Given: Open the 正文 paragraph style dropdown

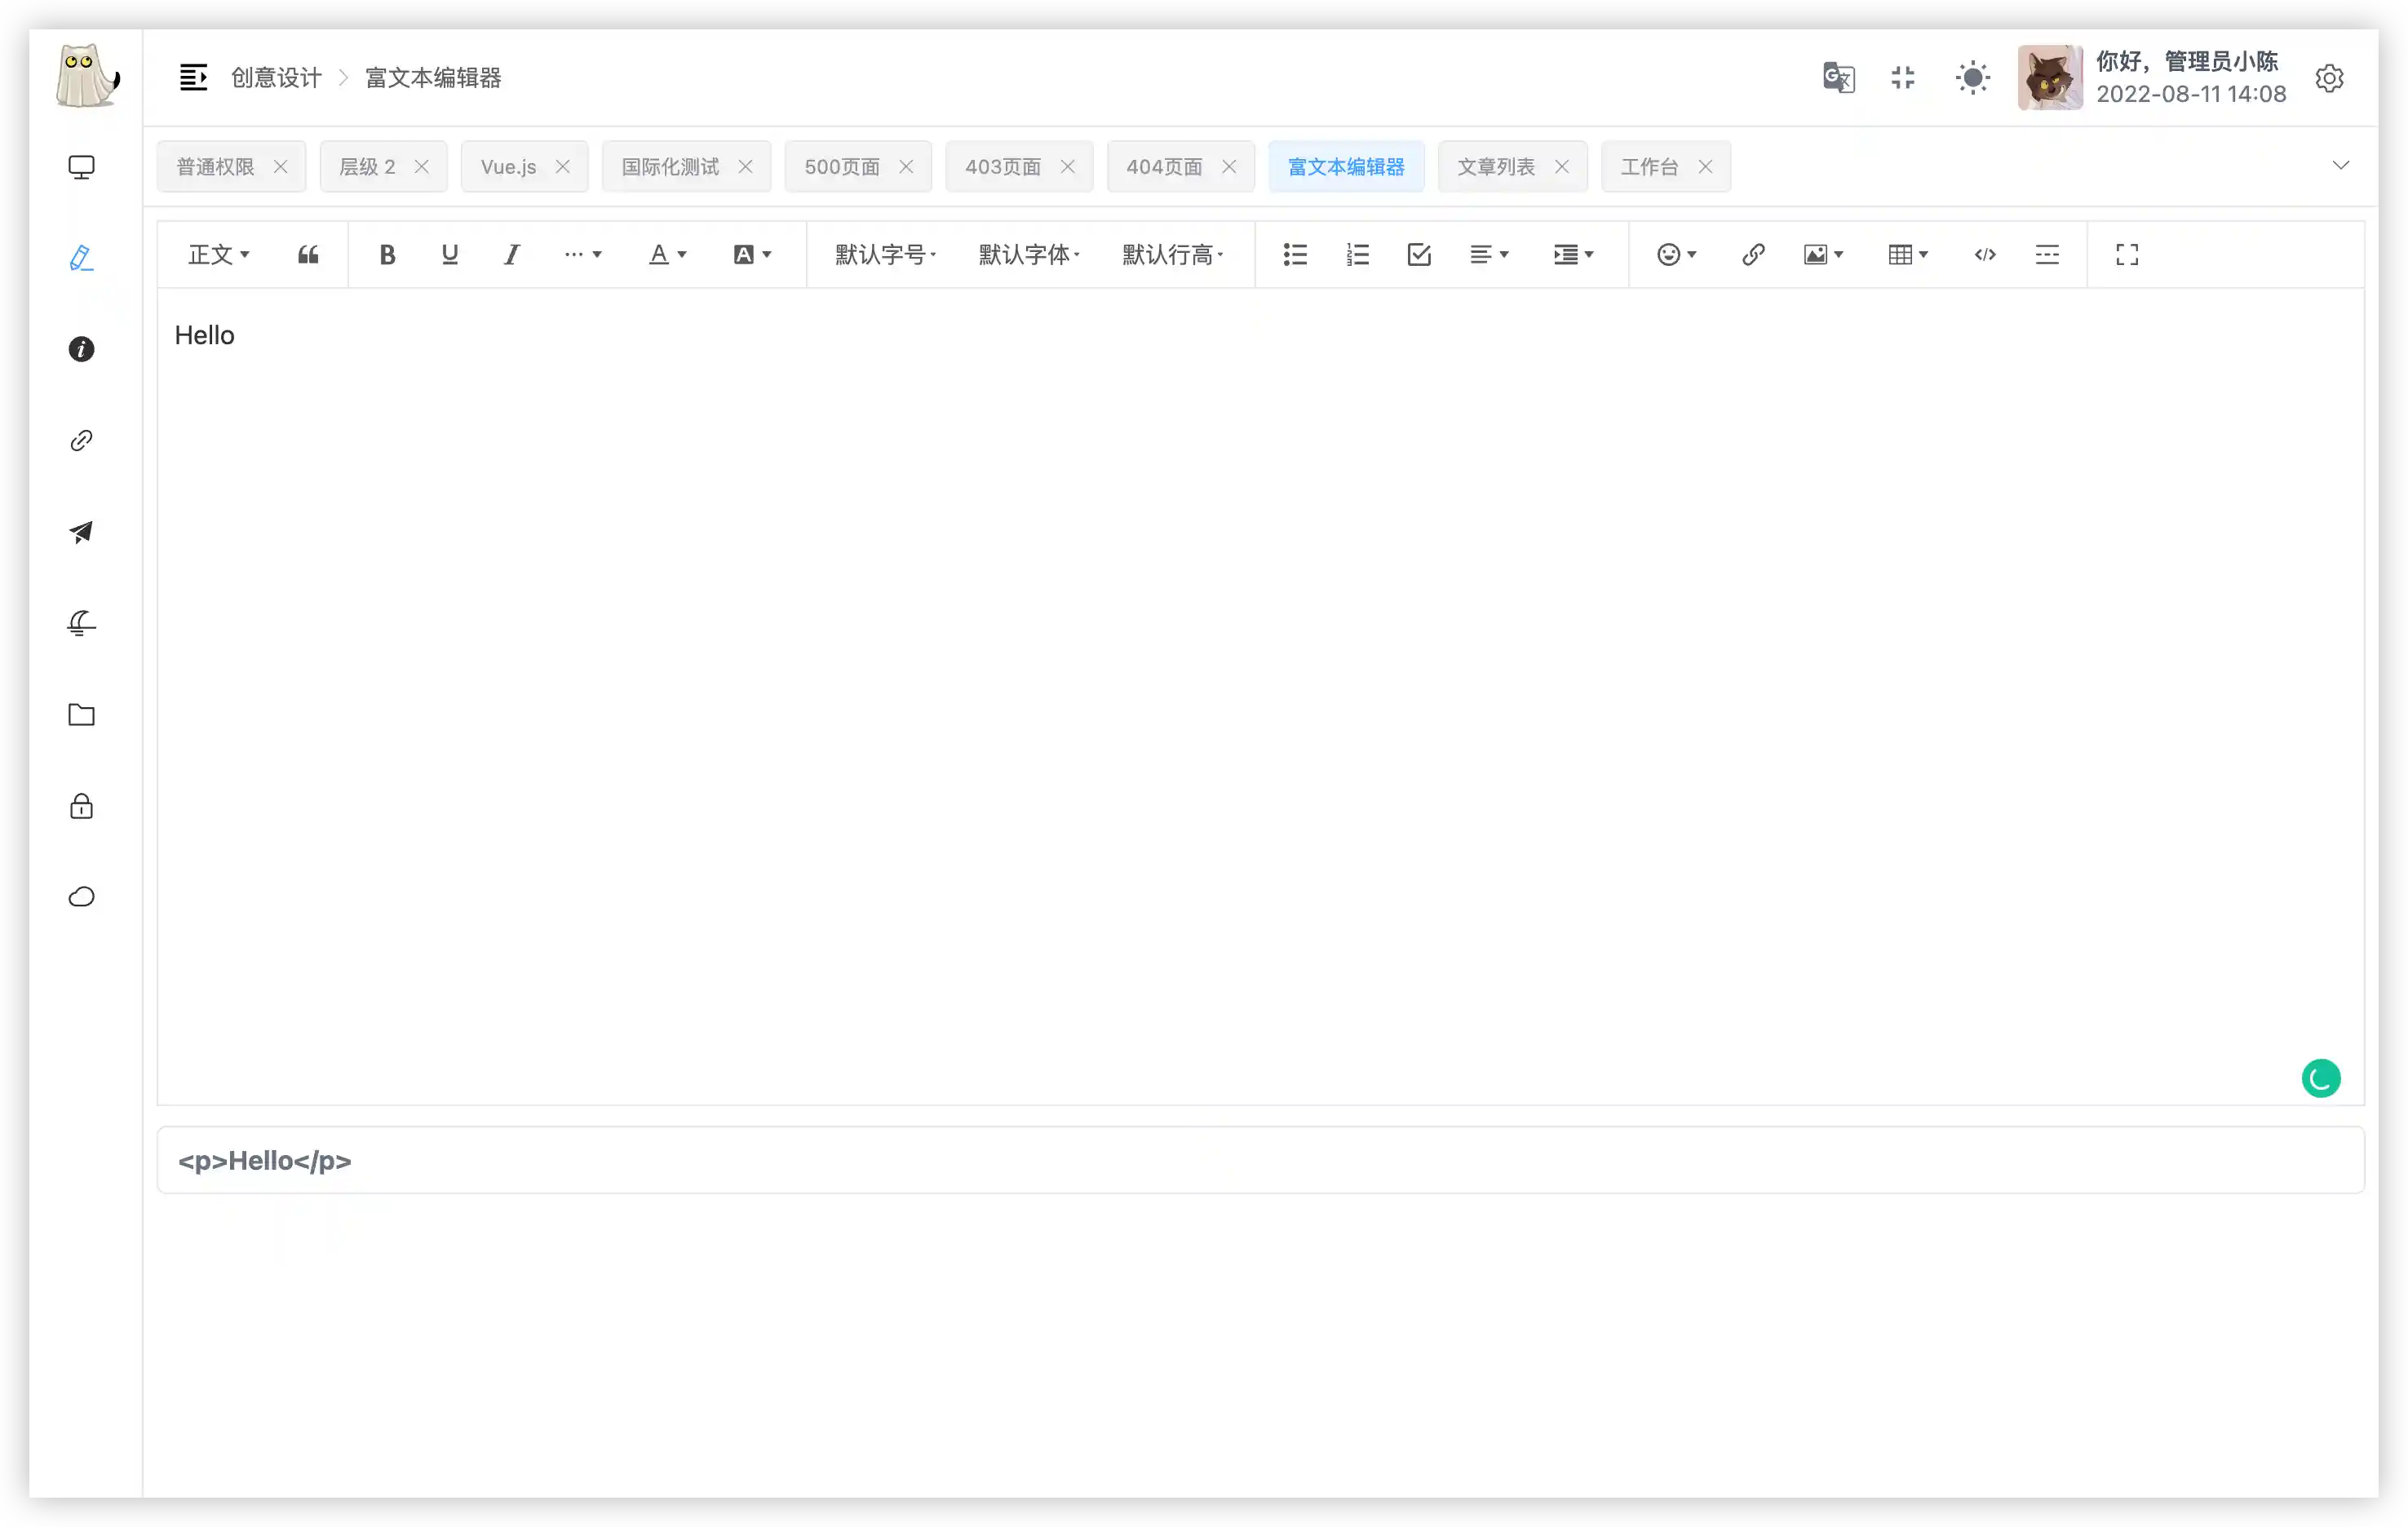Looking at the screenshot, I should coord(218,254).
